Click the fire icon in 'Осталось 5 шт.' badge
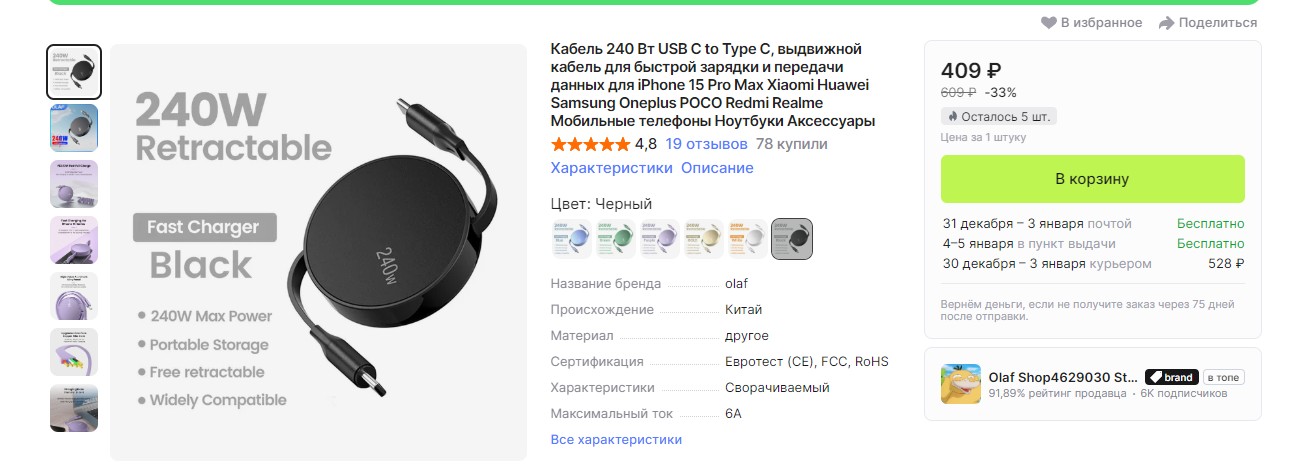This screenshot has height=473, width=1298. [951, 117]
